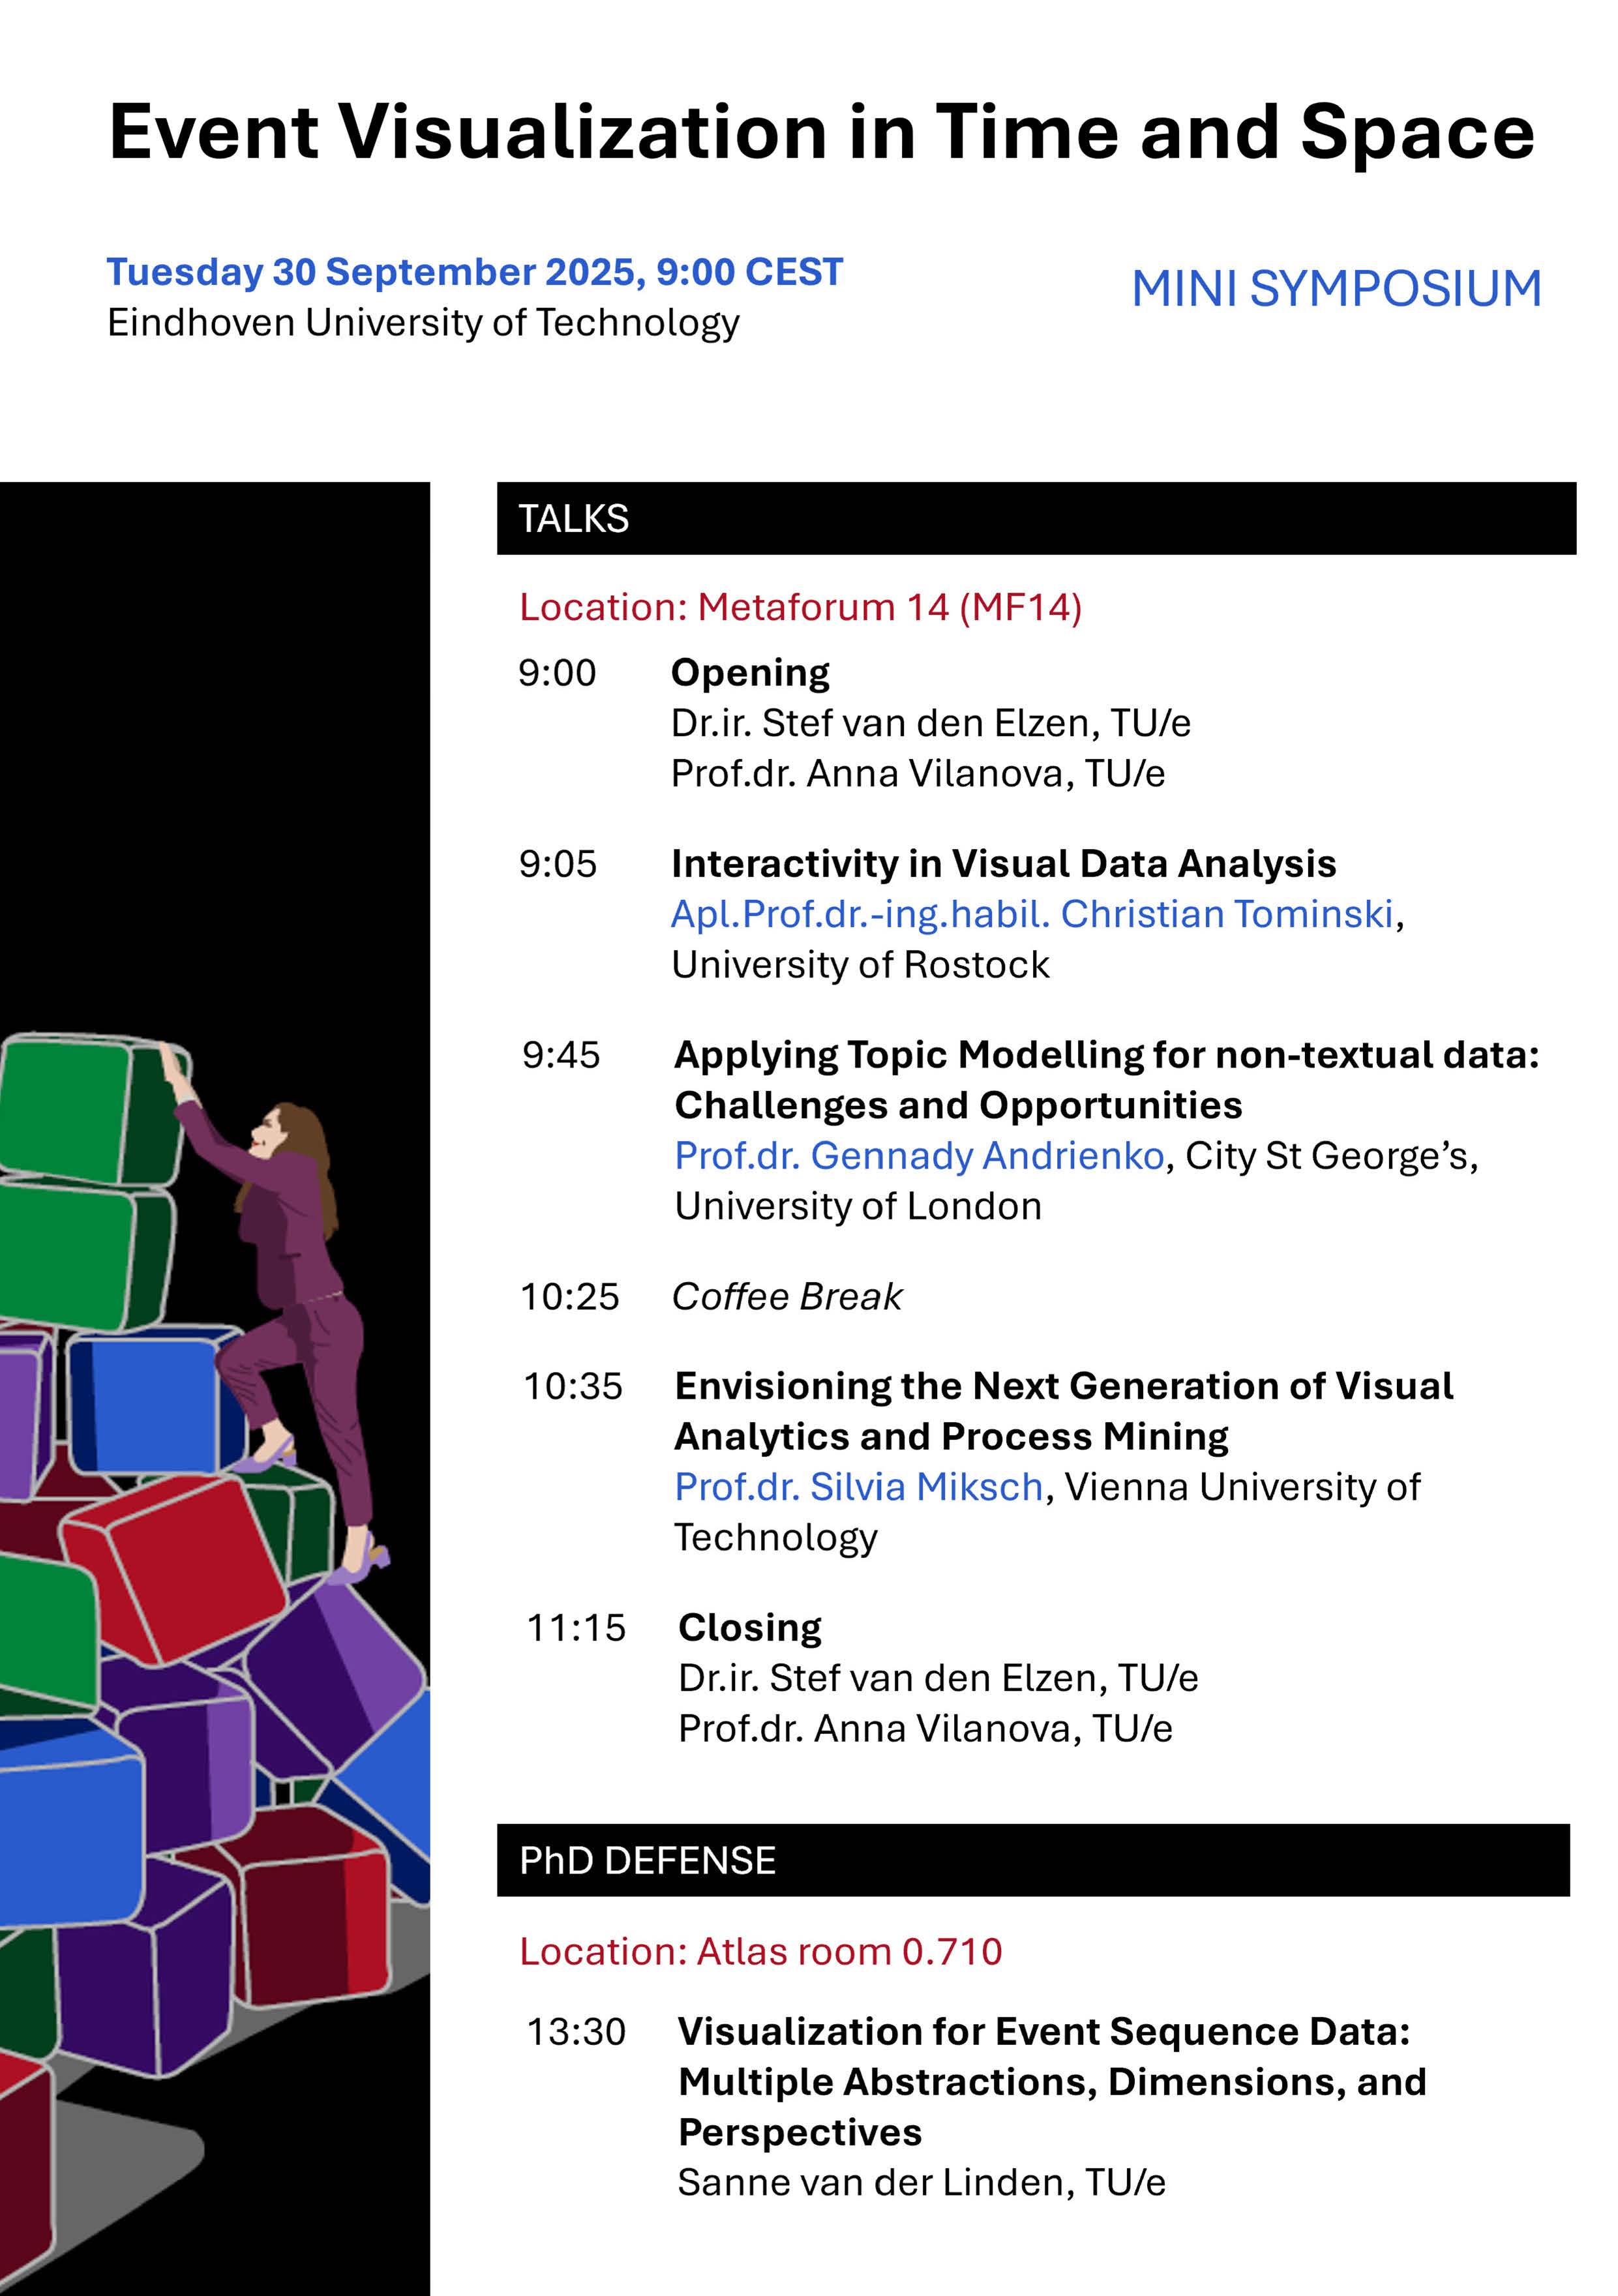Click the Christian Tominski speaker link
The image size is (1618, 2296).
click(1031, 914)
